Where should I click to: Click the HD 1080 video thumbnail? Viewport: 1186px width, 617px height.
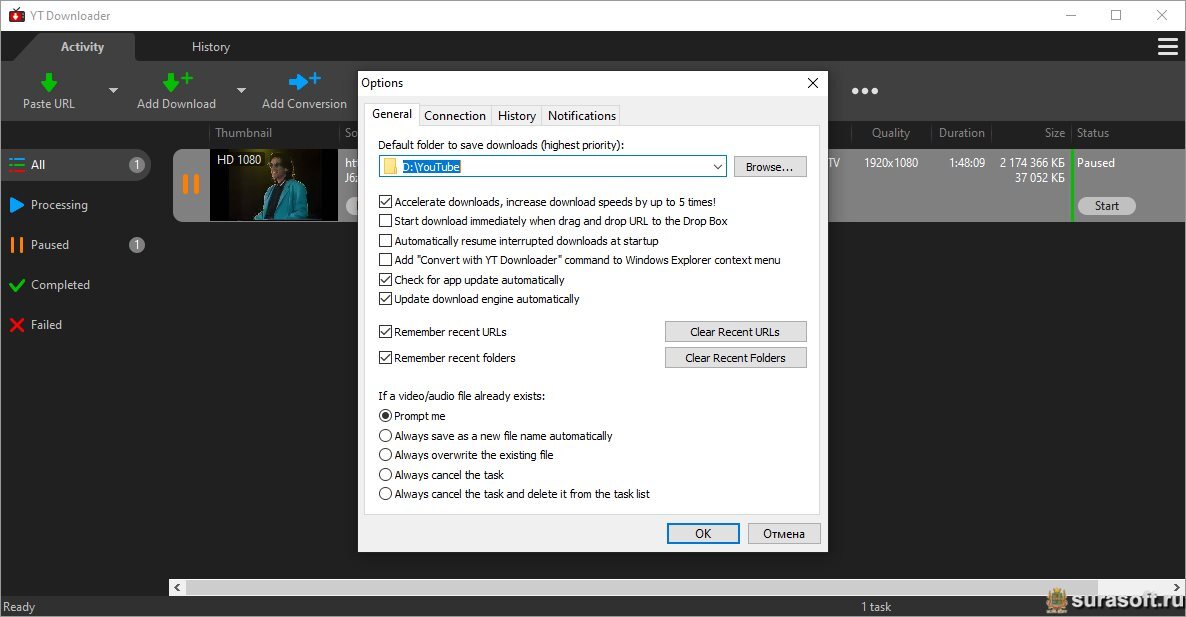pyautogui.click(x=274, y=185)
